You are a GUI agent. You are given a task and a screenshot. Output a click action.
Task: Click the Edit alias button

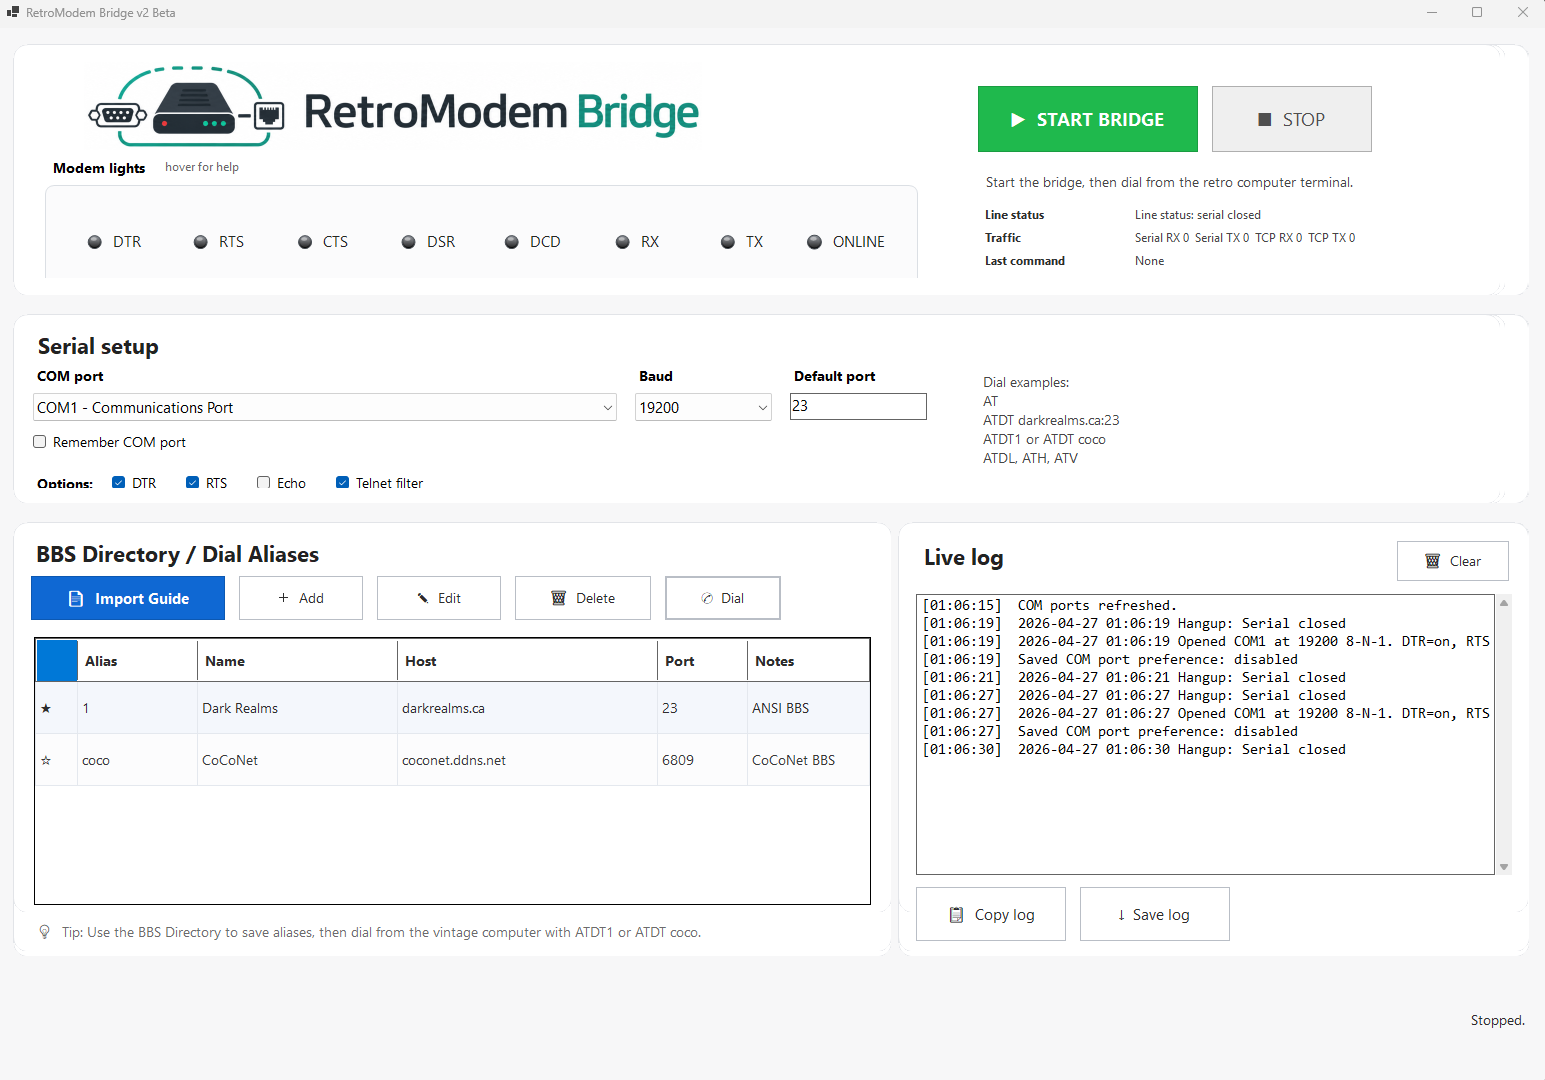coord(439,598)
